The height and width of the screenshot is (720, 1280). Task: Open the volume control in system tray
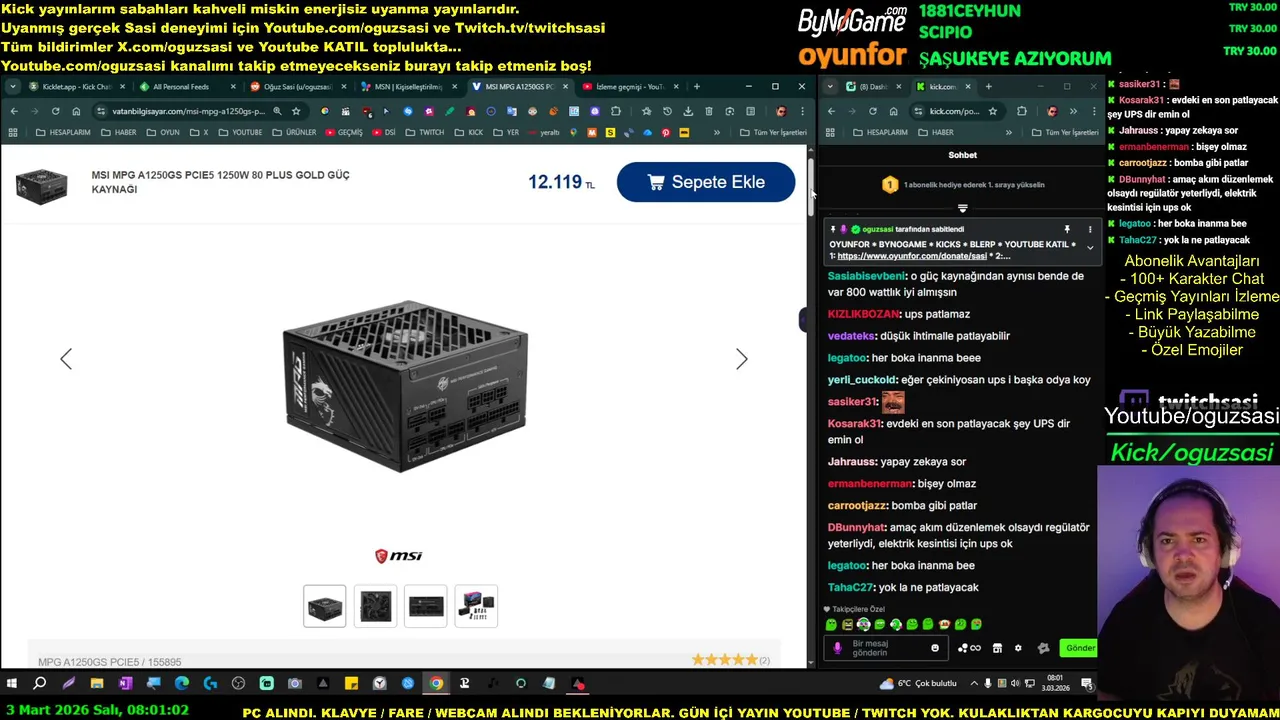pos(1015,684)
